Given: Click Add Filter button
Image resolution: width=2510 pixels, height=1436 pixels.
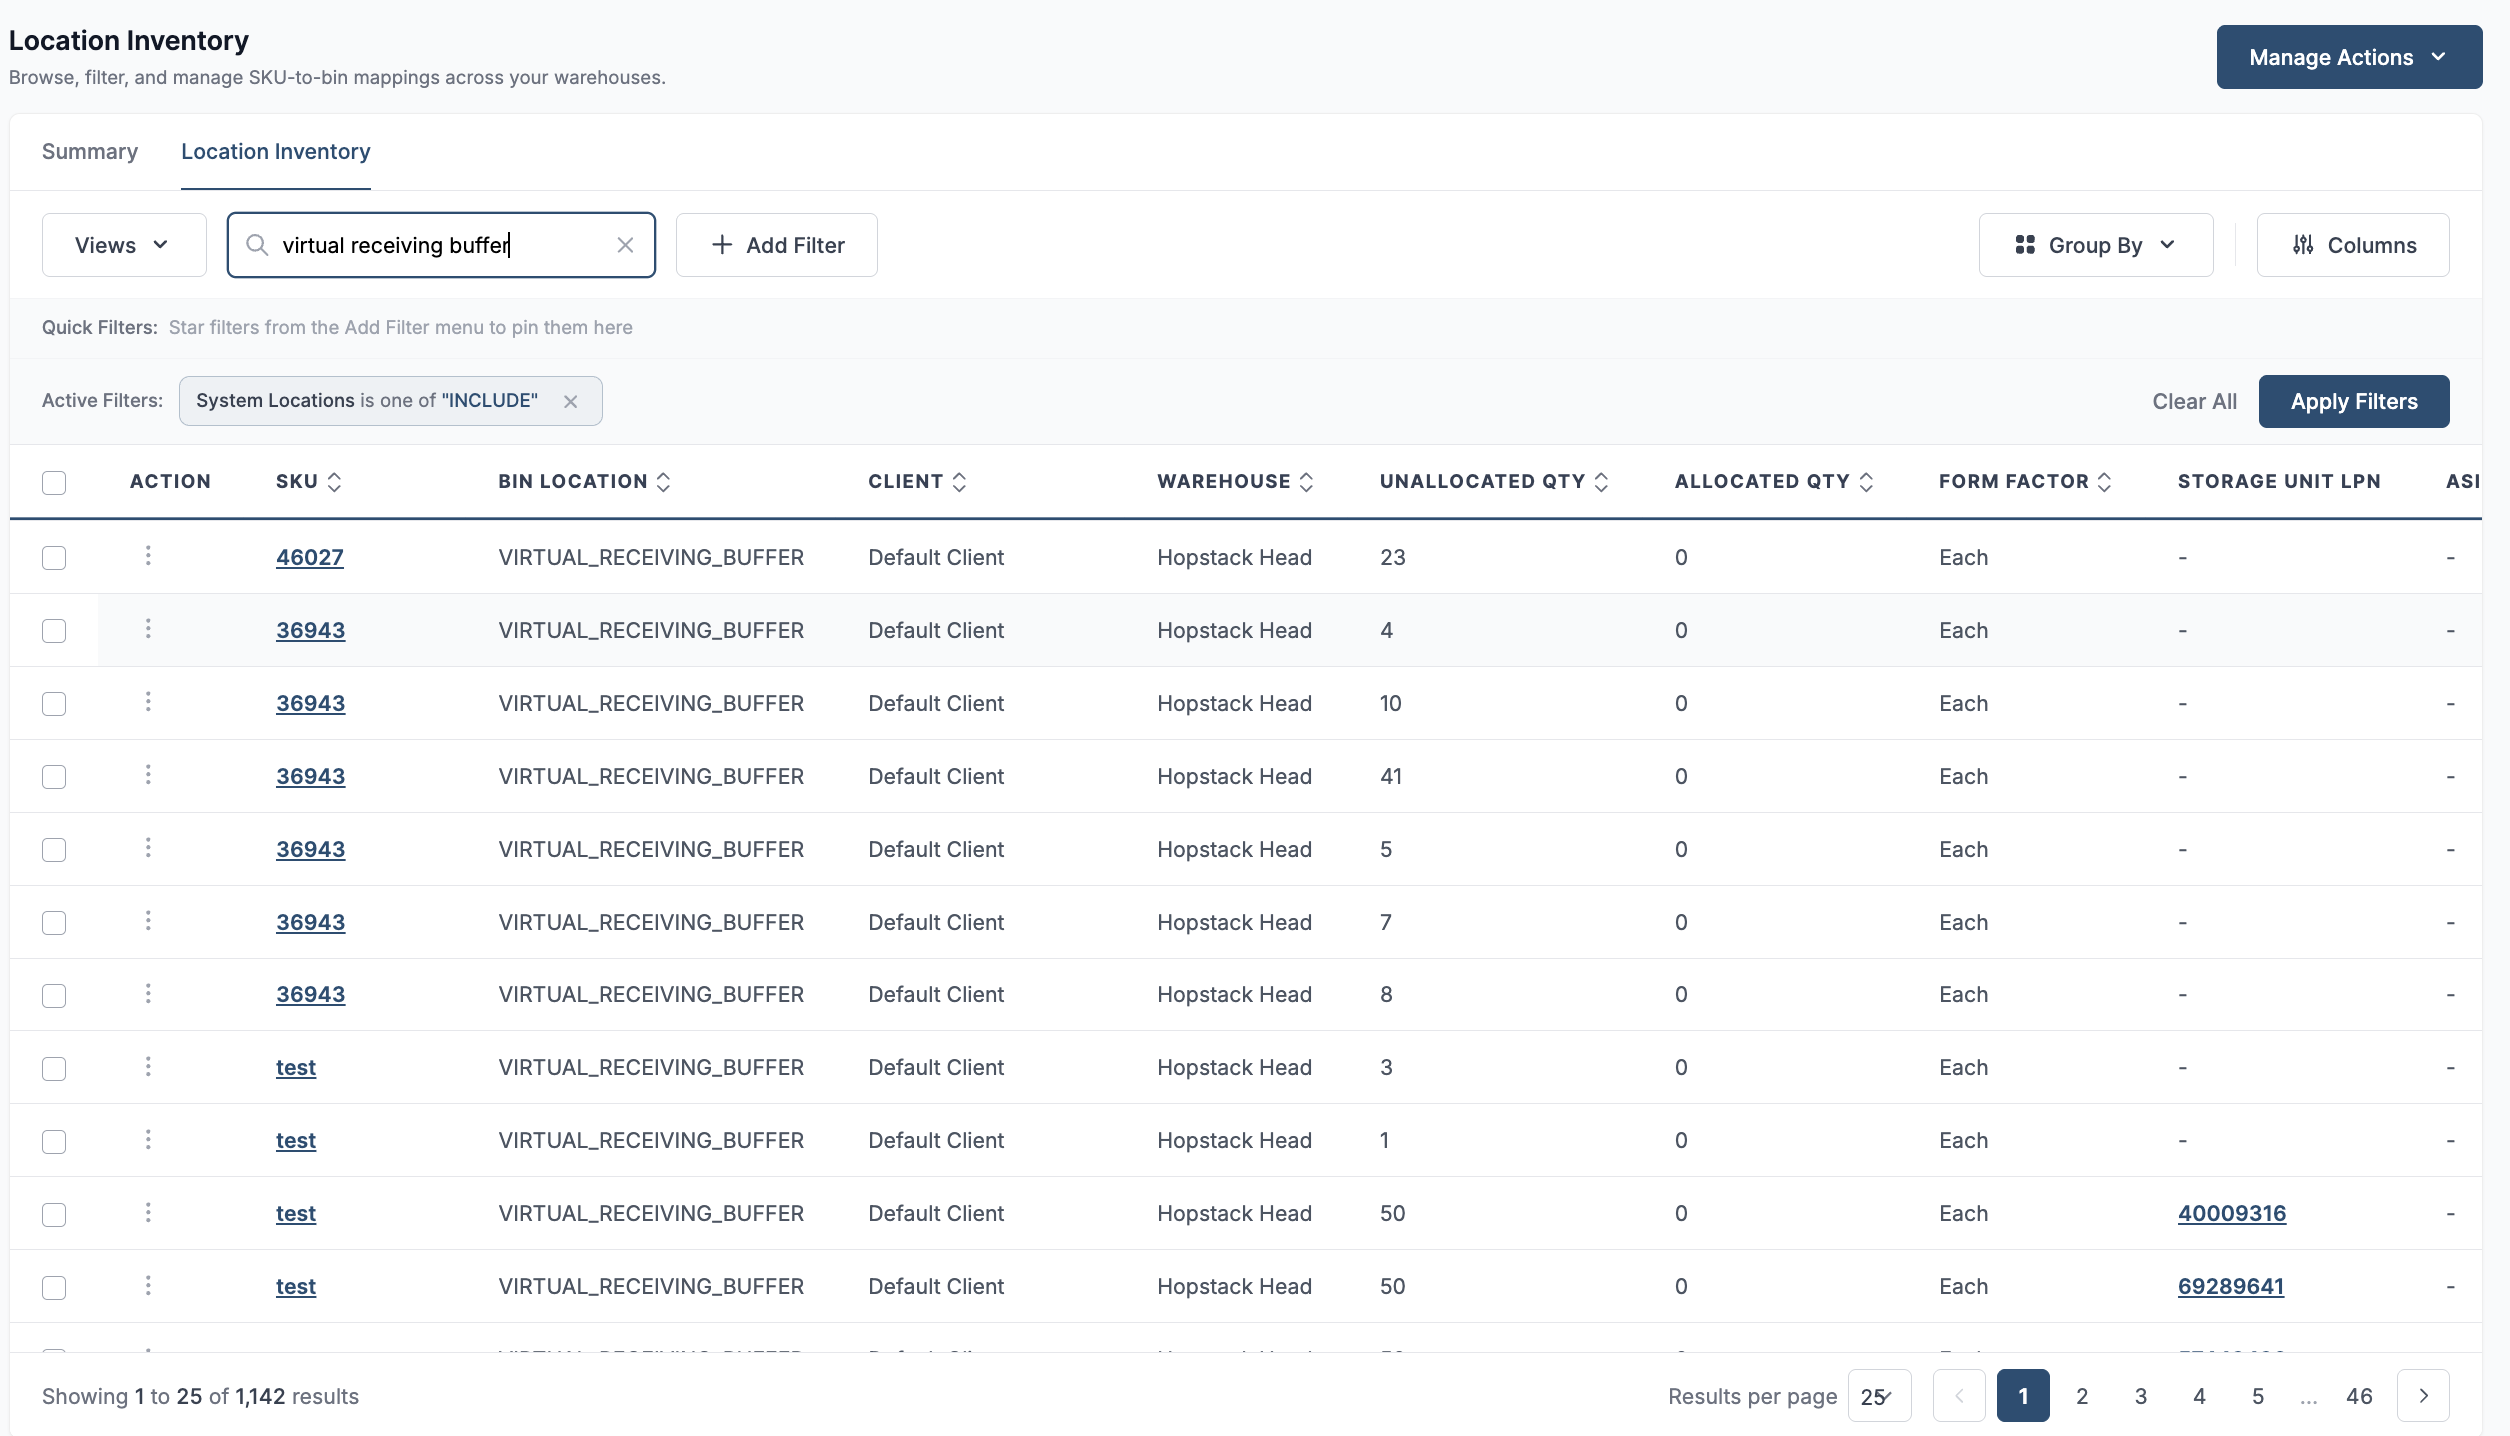Looking at the screenshot, I should coord(777,245).
